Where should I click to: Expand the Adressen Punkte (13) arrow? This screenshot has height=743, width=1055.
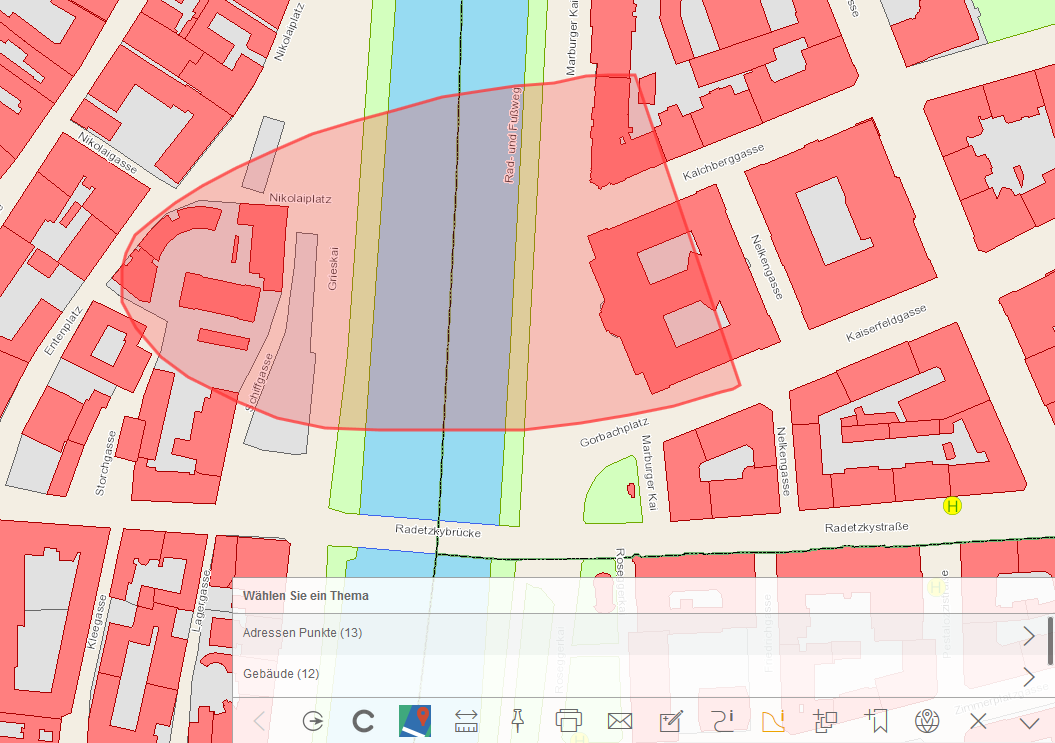click(1029, 635)
